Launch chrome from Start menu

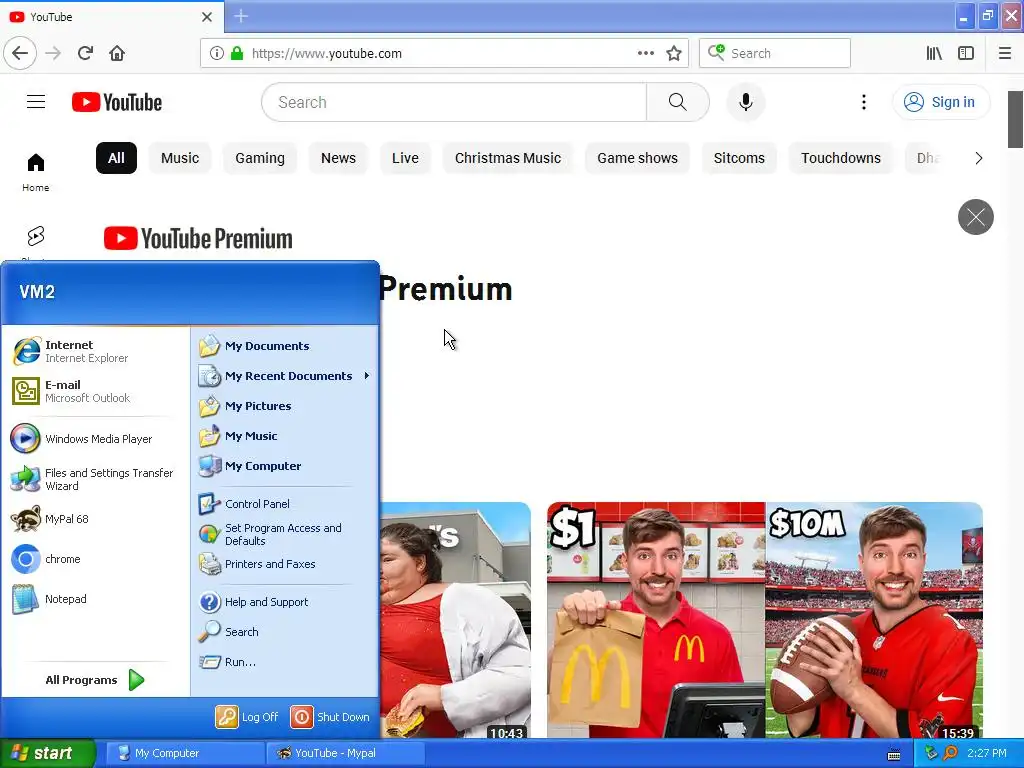click(x=95, y=559)
